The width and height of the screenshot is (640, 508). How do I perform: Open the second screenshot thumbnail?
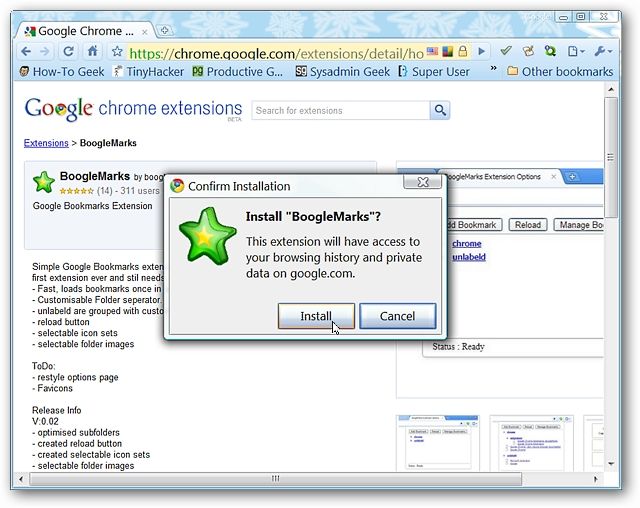coord(531,444)
